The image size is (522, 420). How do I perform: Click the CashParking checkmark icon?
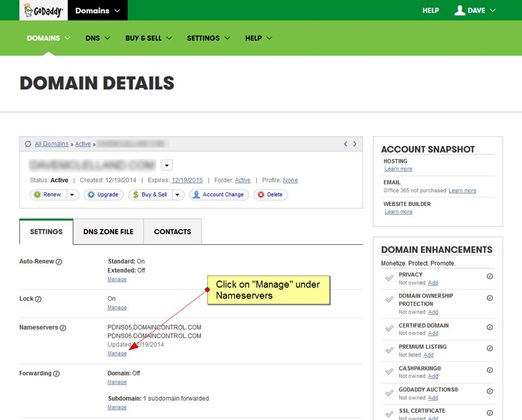click(x=389, y=371)
